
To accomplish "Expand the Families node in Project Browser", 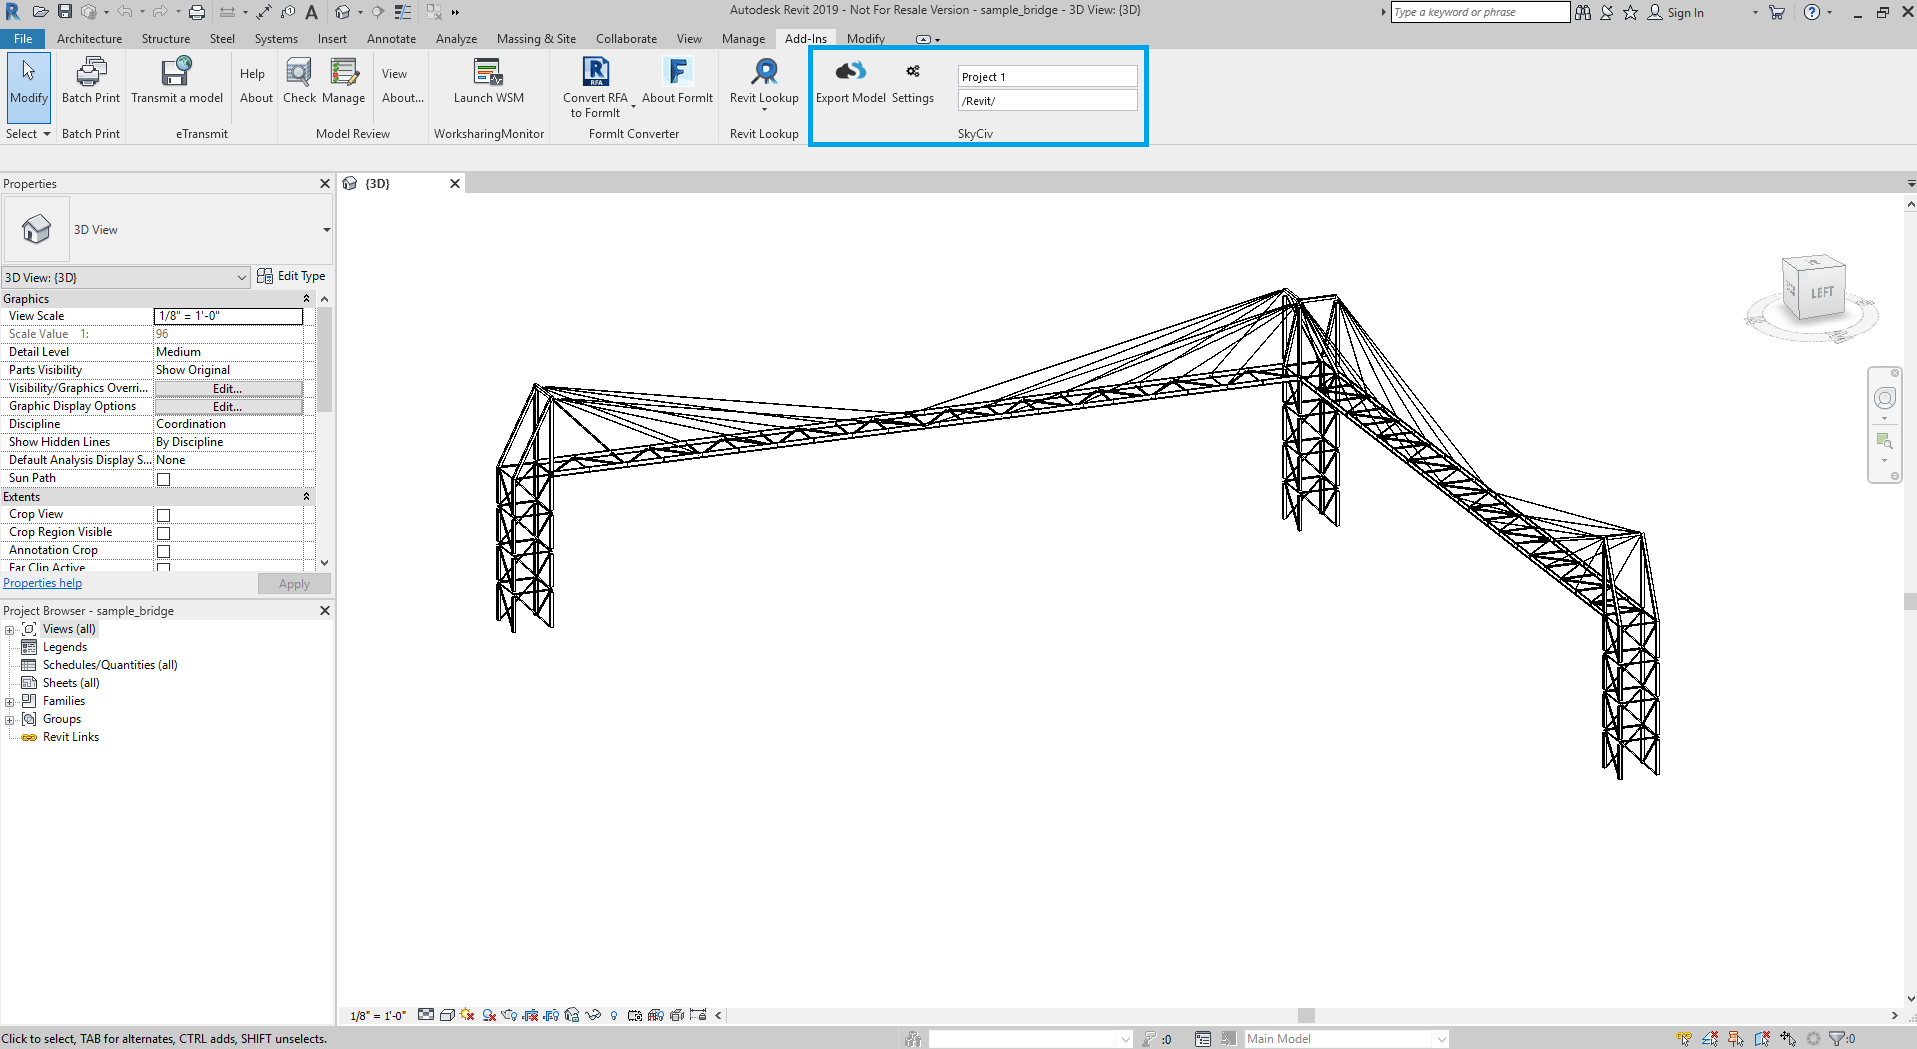I will 10,702.
